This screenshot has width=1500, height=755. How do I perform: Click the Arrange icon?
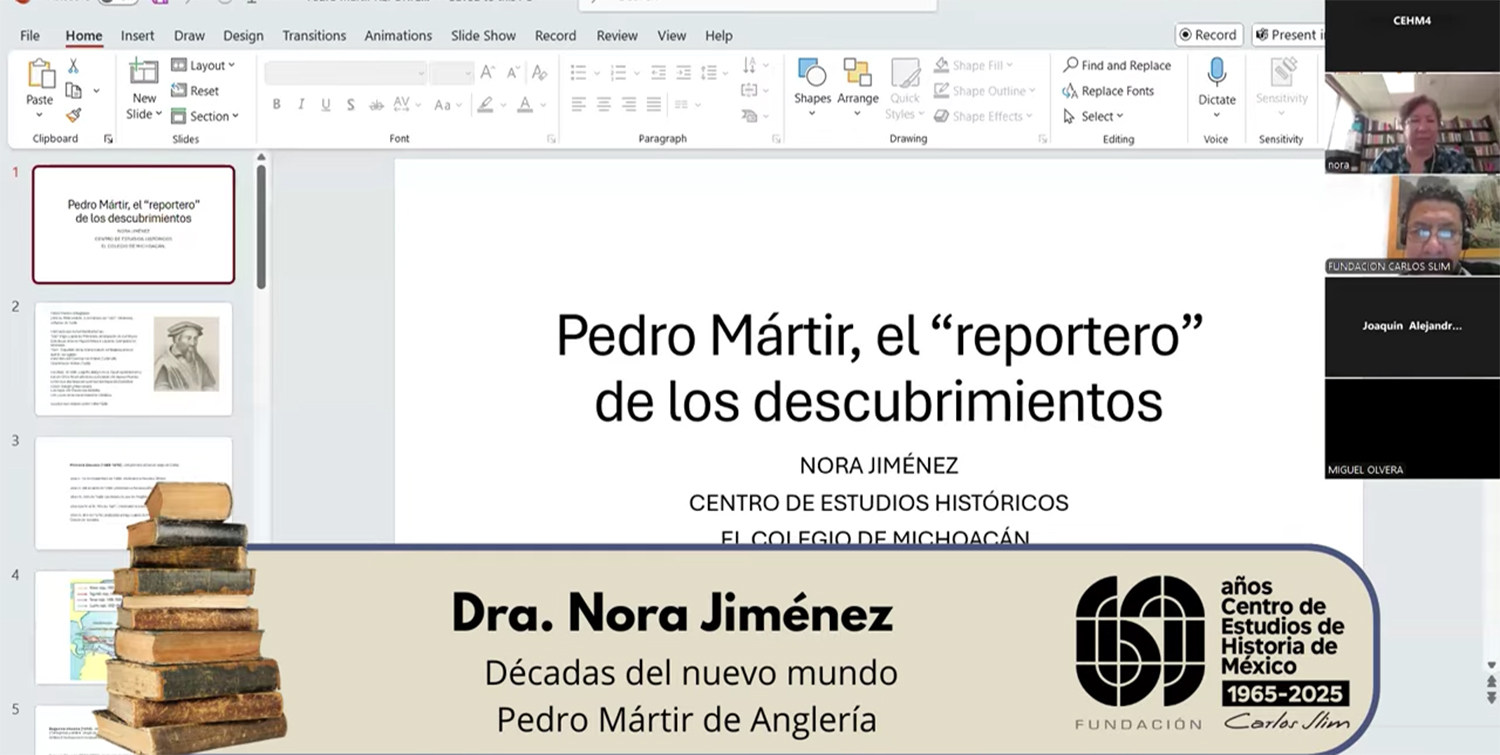pos(857,73)
